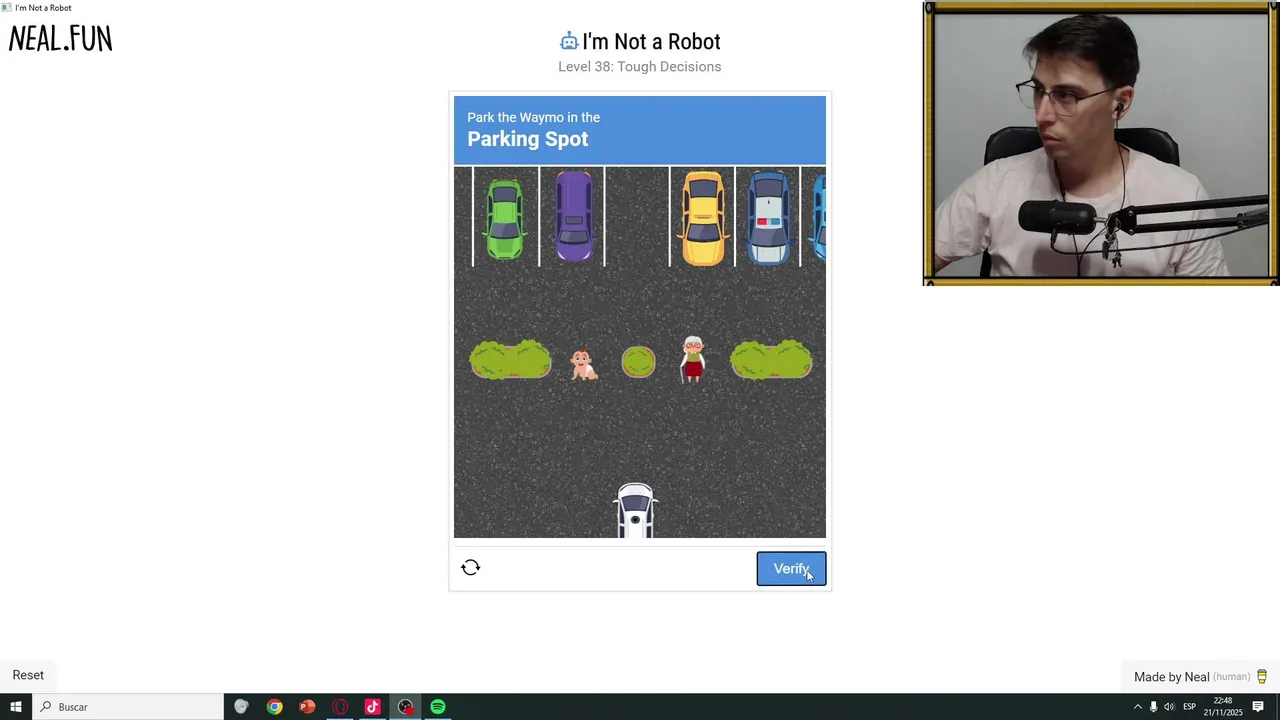Click the green parked car
This screenshot has height=720, width=1280.
point(505,219)
